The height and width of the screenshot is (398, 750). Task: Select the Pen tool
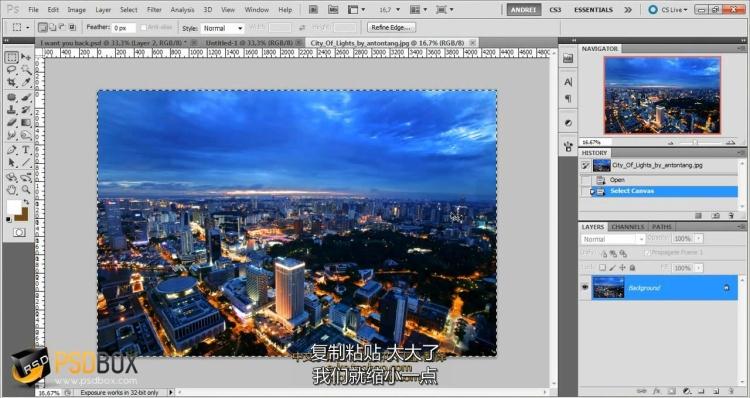(12, 150)
